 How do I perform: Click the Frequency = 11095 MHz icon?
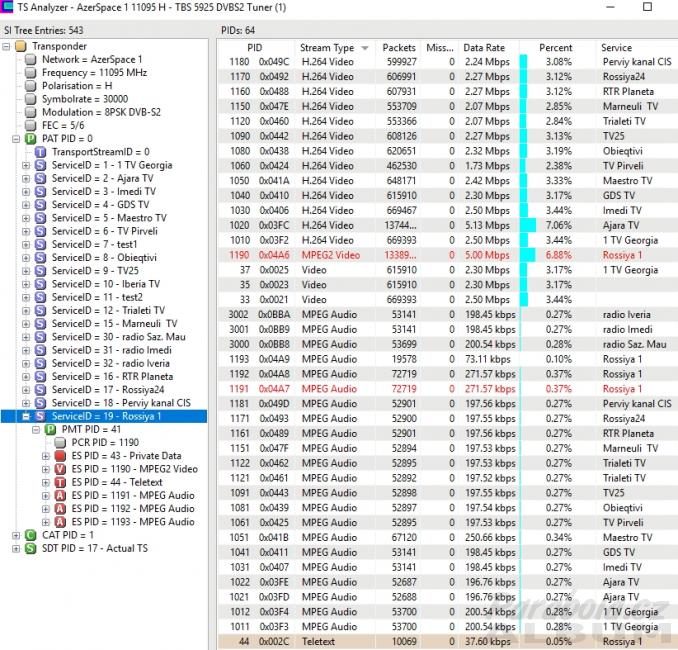(30, 73)
